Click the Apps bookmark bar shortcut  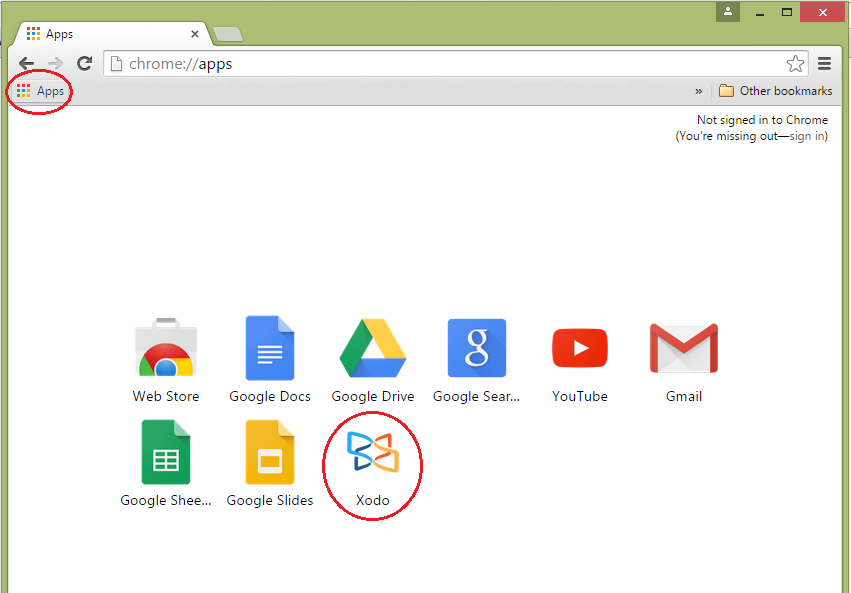pos(41,91)
